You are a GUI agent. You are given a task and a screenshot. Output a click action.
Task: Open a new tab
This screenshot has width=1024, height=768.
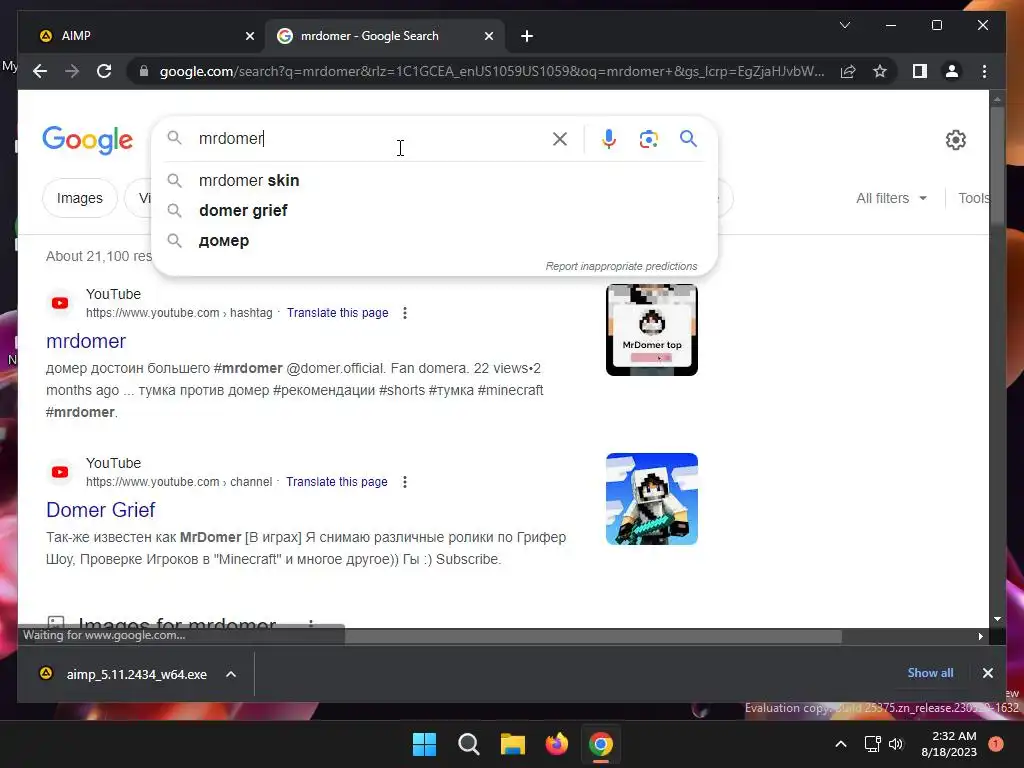click(527, 36)
